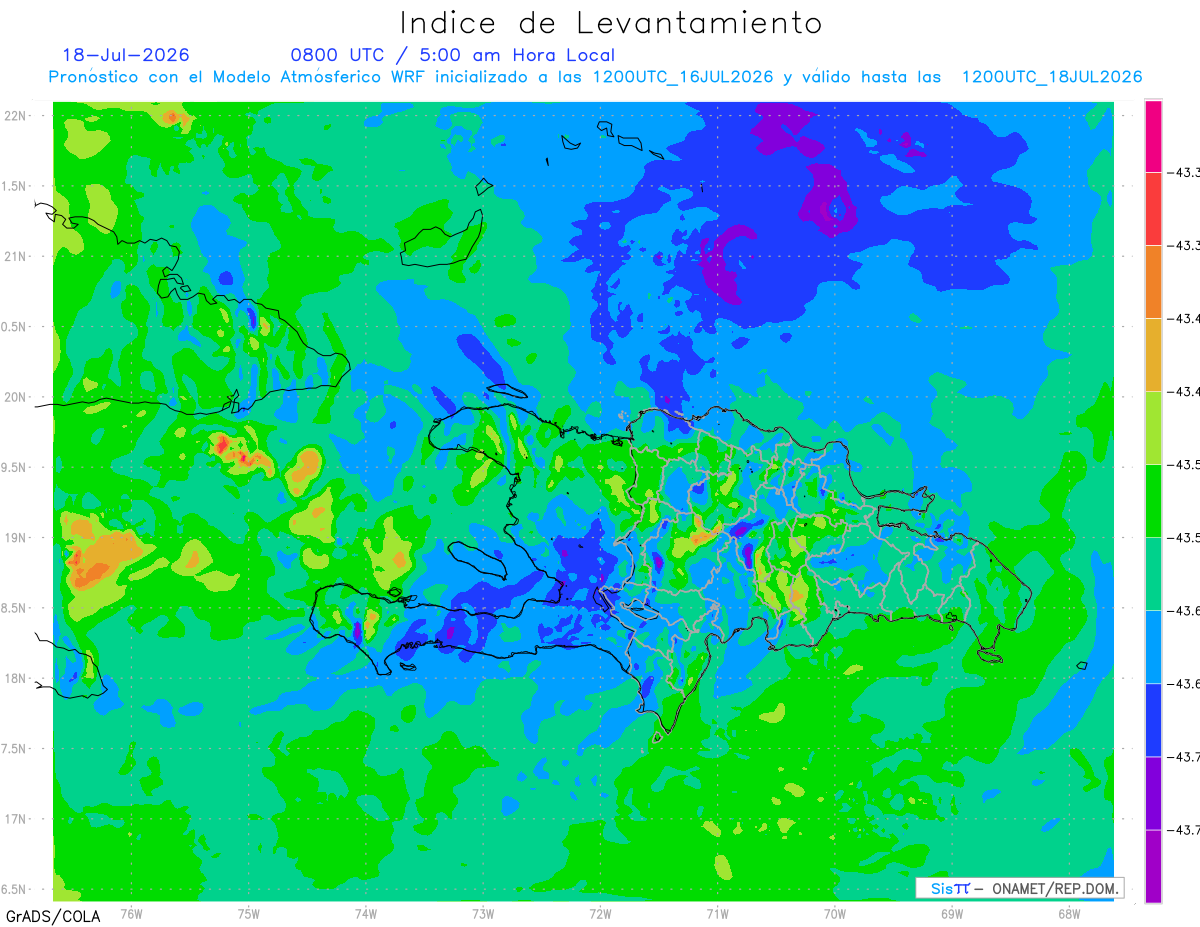Click the 18N latitude label

17,679
